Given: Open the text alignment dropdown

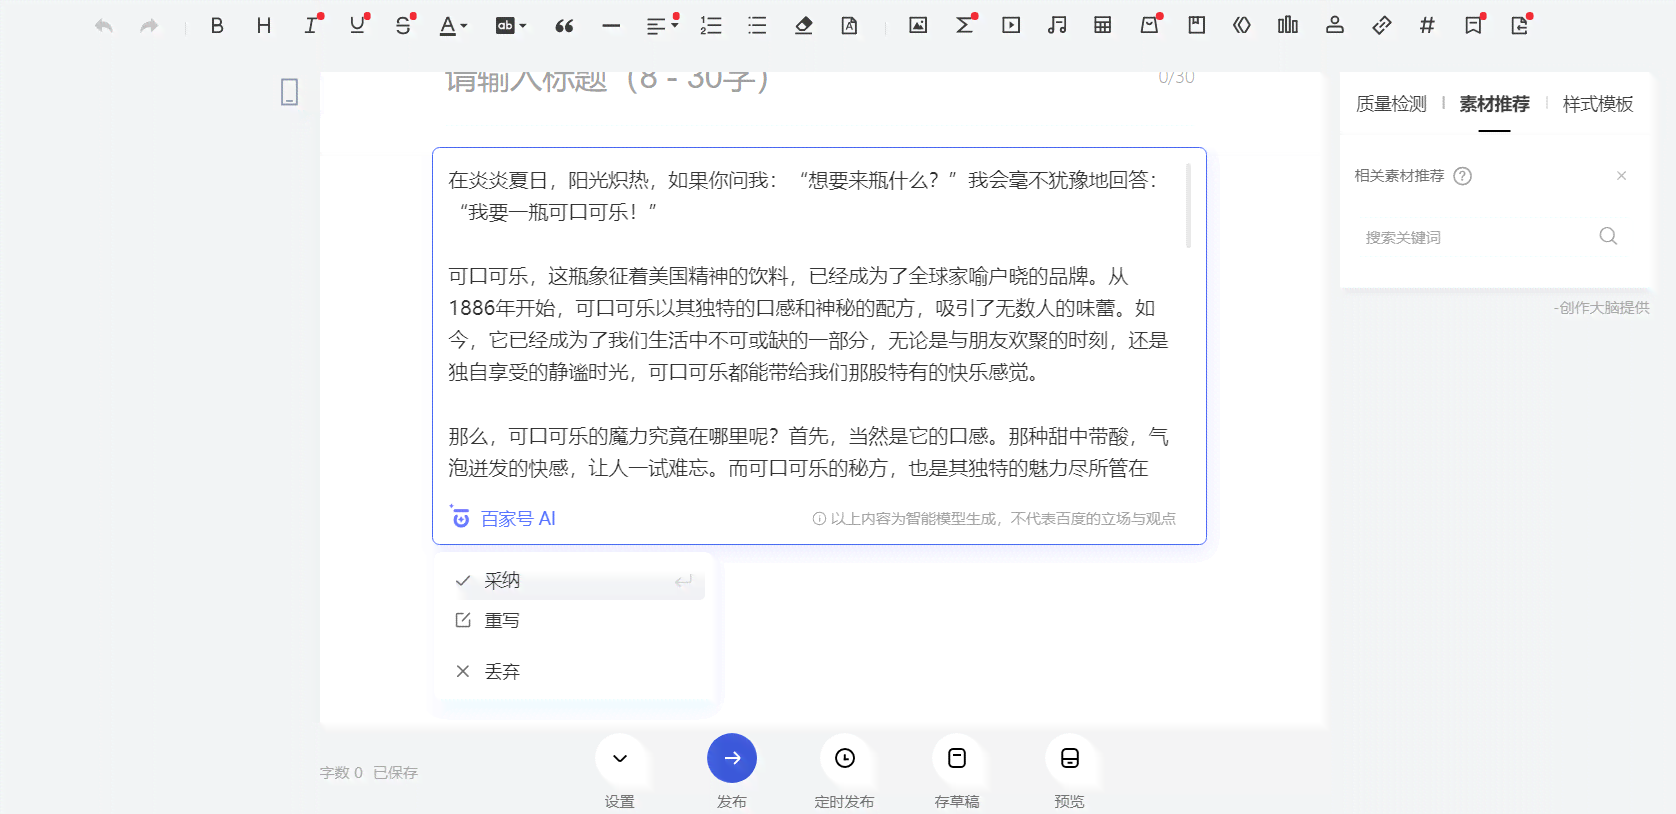Looking at the screenshot, I should point(661,26).
